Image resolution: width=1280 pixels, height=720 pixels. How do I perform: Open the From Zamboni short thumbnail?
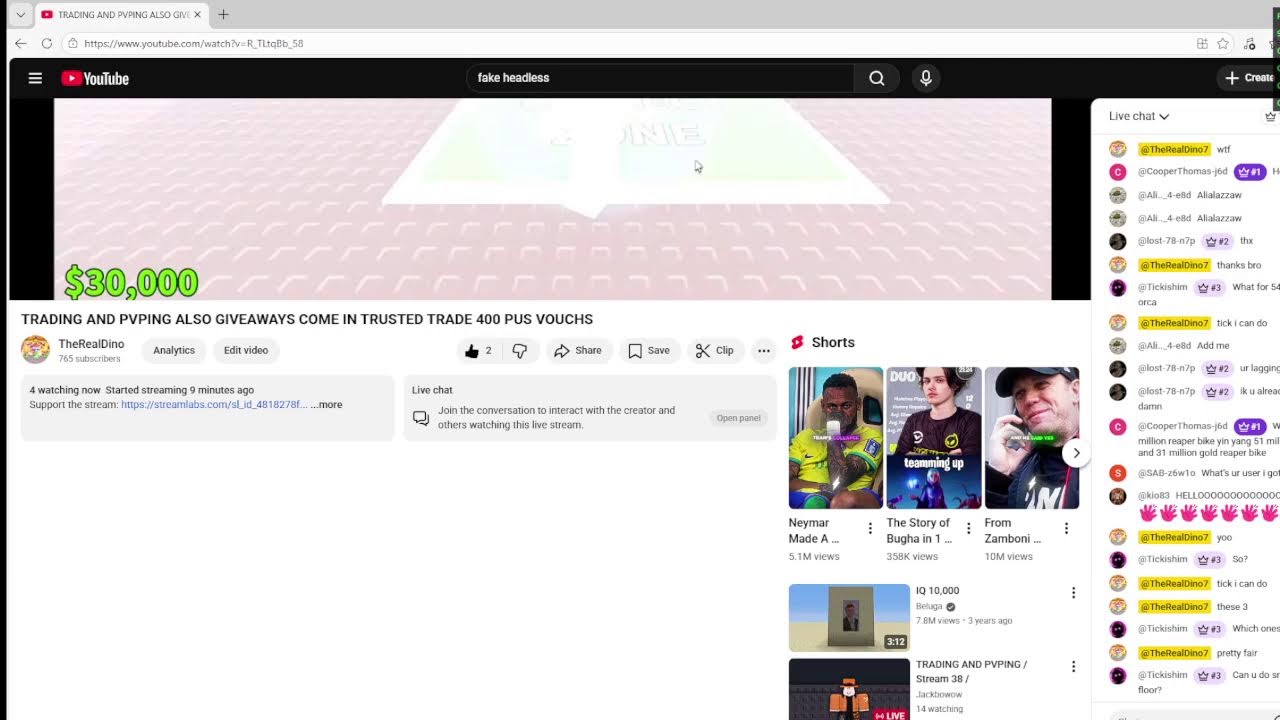(1032, 438)
